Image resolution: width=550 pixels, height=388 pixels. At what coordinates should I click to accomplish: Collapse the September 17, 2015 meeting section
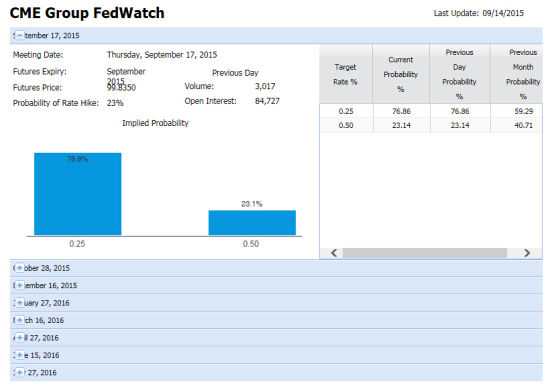tap(20, 35)
